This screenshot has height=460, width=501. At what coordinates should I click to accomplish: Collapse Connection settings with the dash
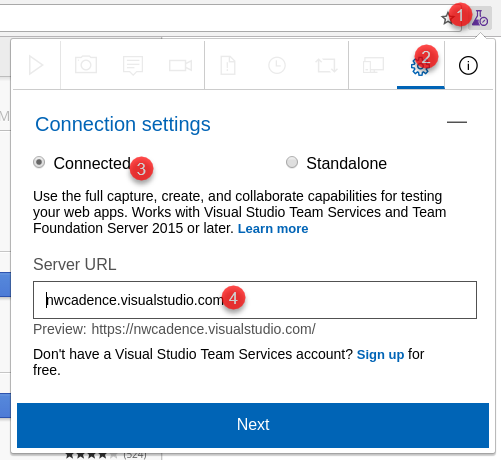tap(457, 122)
